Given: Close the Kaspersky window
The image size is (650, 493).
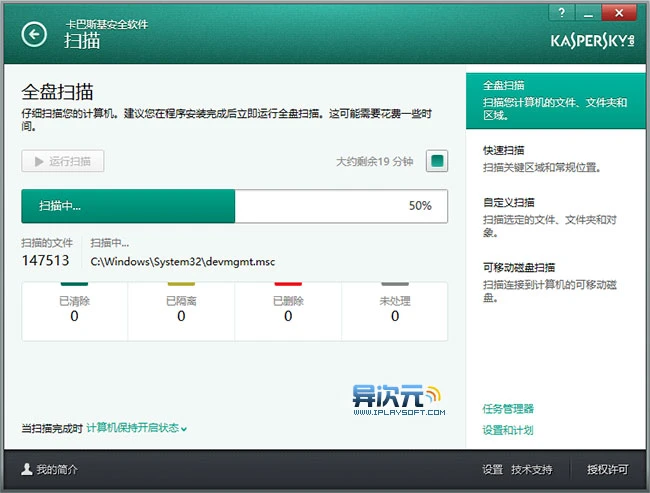Looking at the screenshot, I should pyautogui.click(x=619, y=13).
